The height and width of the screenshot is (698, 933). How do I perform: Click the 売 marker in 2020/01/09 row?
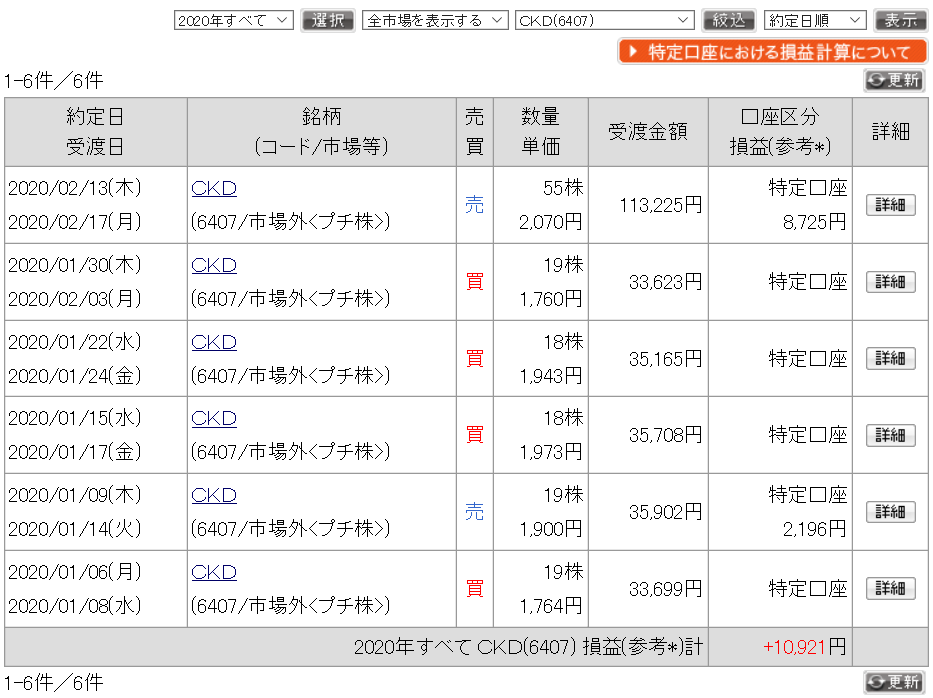tap(474, 512)
